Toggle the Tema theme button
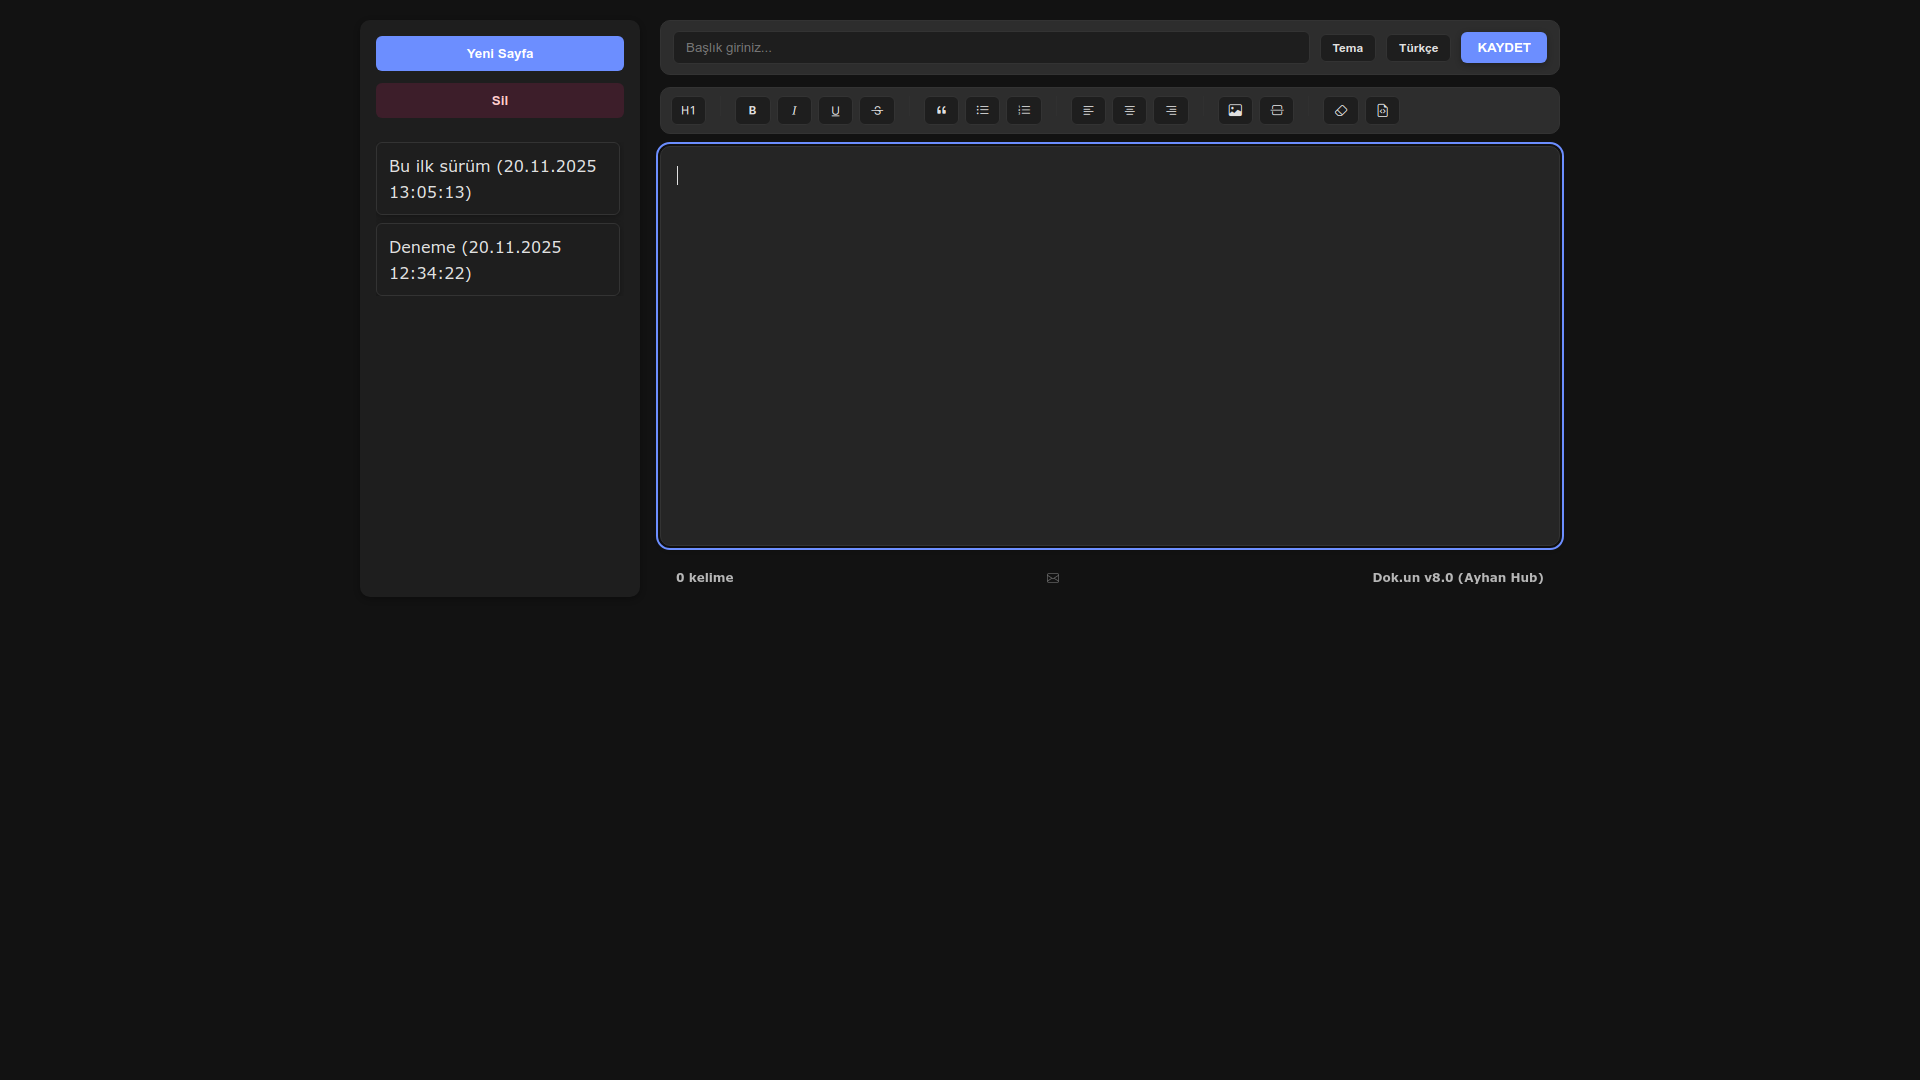This screenshot has height=1080, width=1920. [1347, 48]
